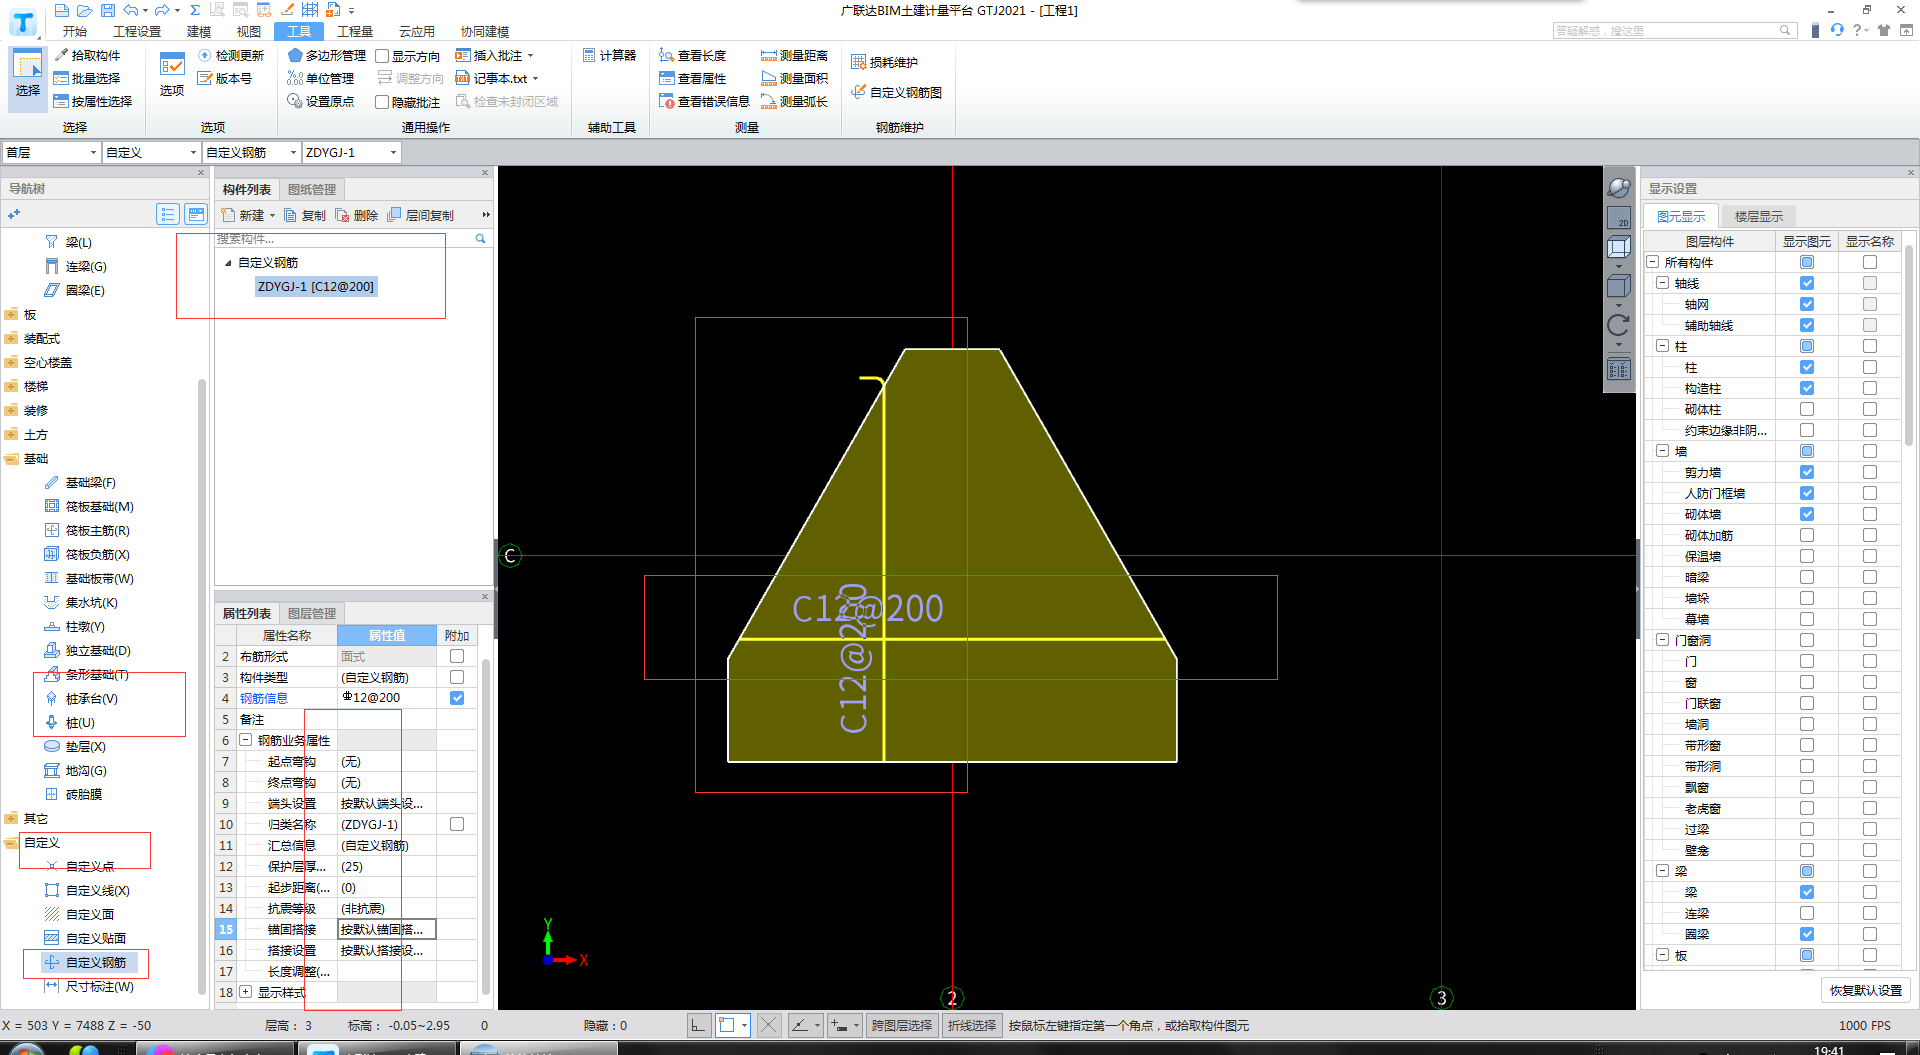Click the search magnifier in component list
Screen dimensions: 1920x1055
480,239
